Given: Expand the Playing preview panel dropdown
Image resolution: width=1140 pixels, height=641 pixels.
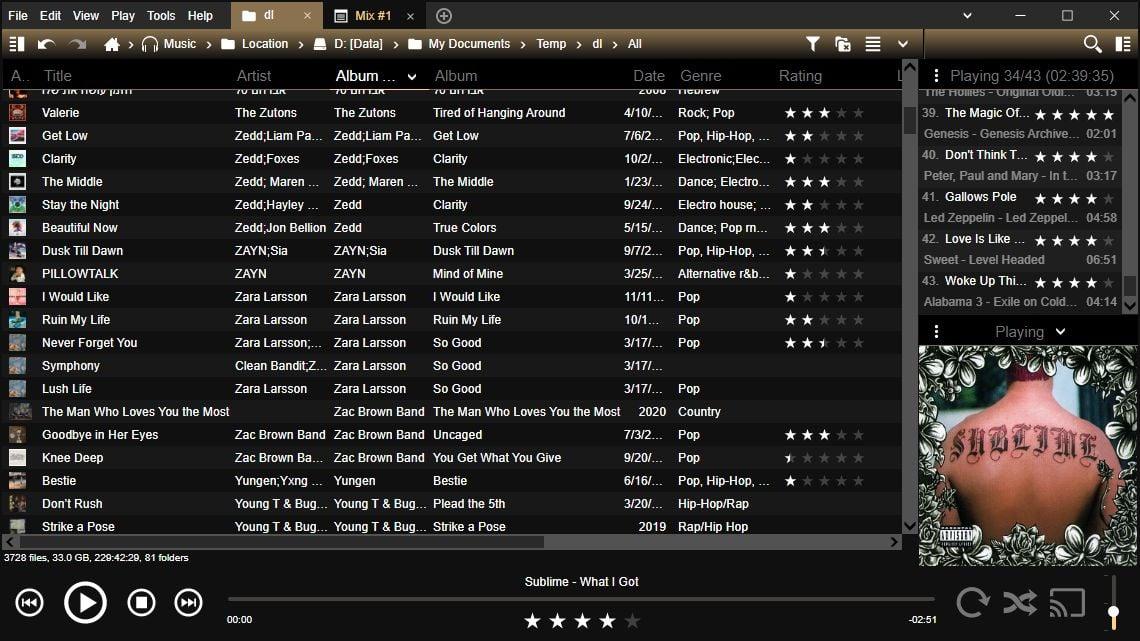Looking at the screenshot, I should pos(1060,332).
